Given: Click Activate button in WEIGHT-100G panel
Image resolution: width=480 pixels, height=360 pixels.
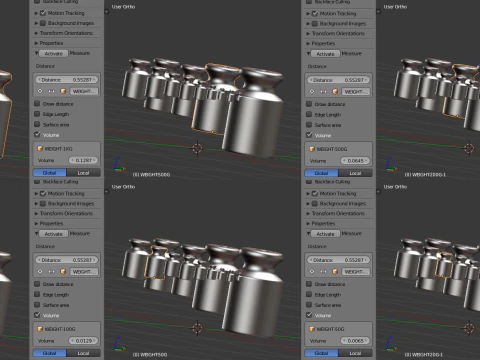Looking at the screenshot, I should pyautogui.click(x=54, y=234).
